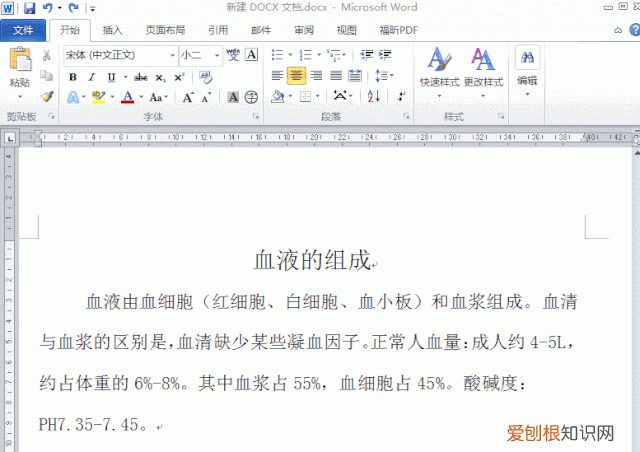
Task: Apply distributed alignment
Action: coord(355,76)
